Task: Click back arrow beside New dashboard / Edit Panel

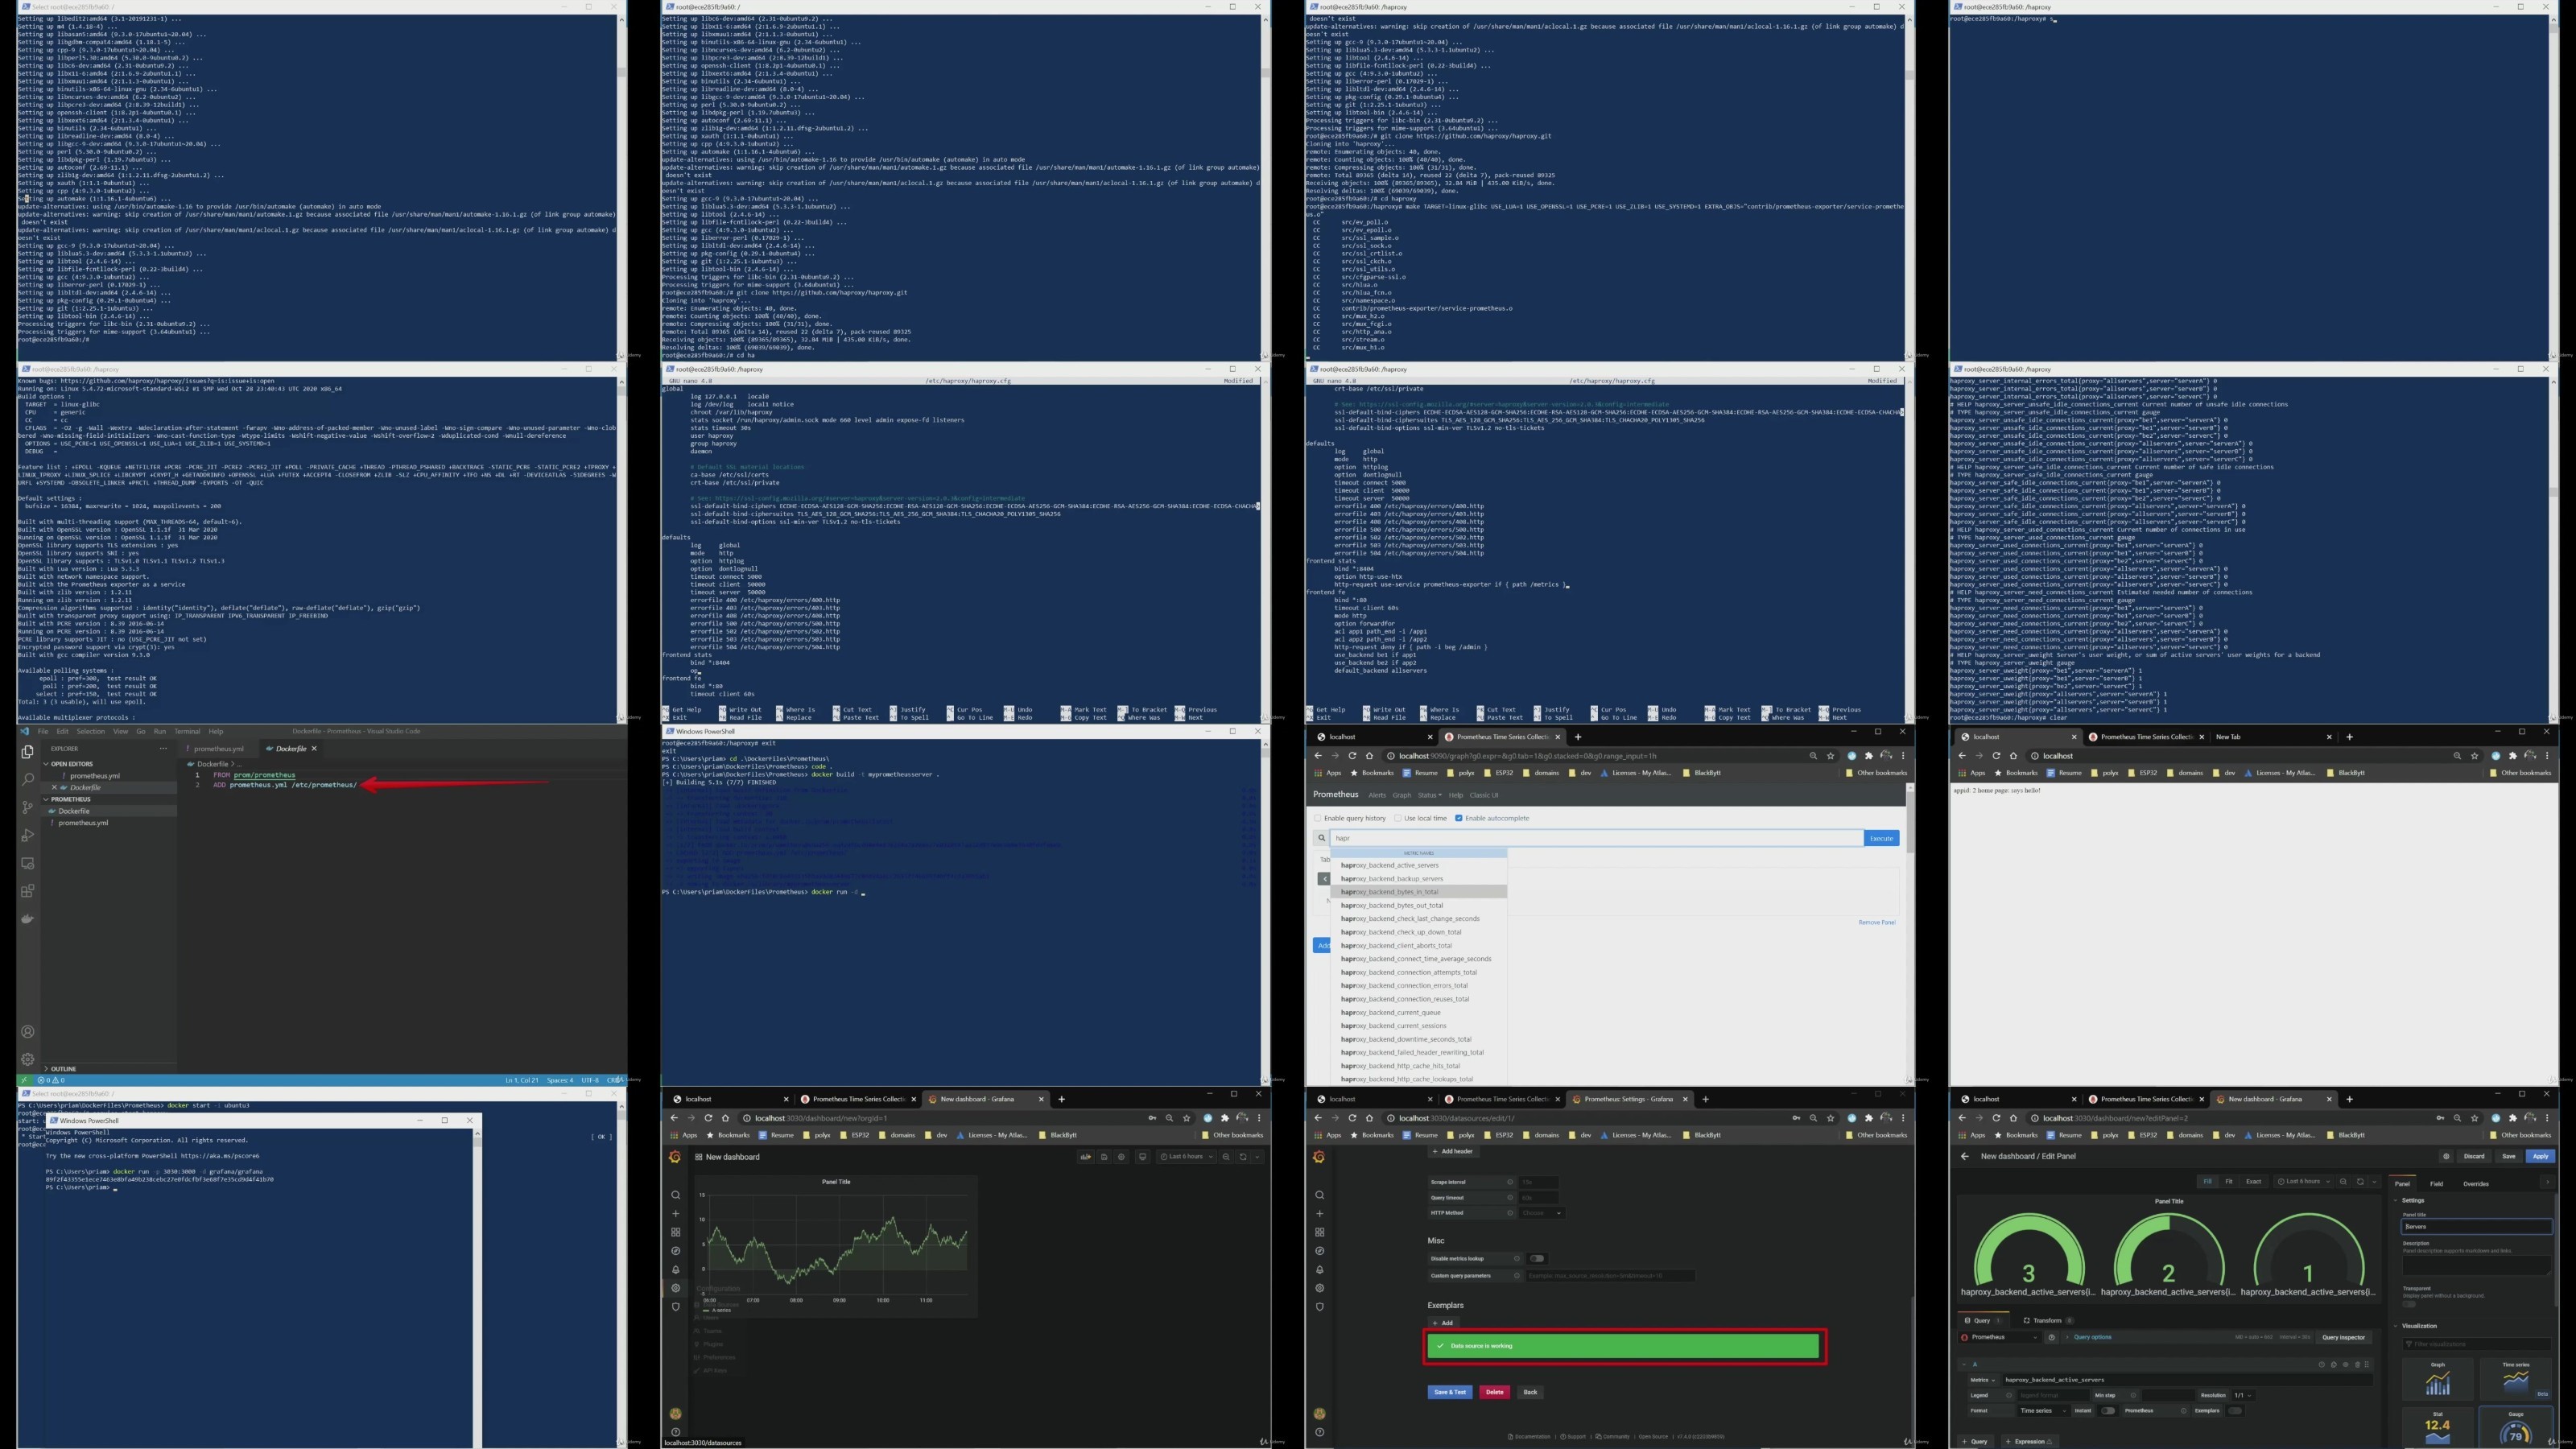Action: point(1965,1156)
